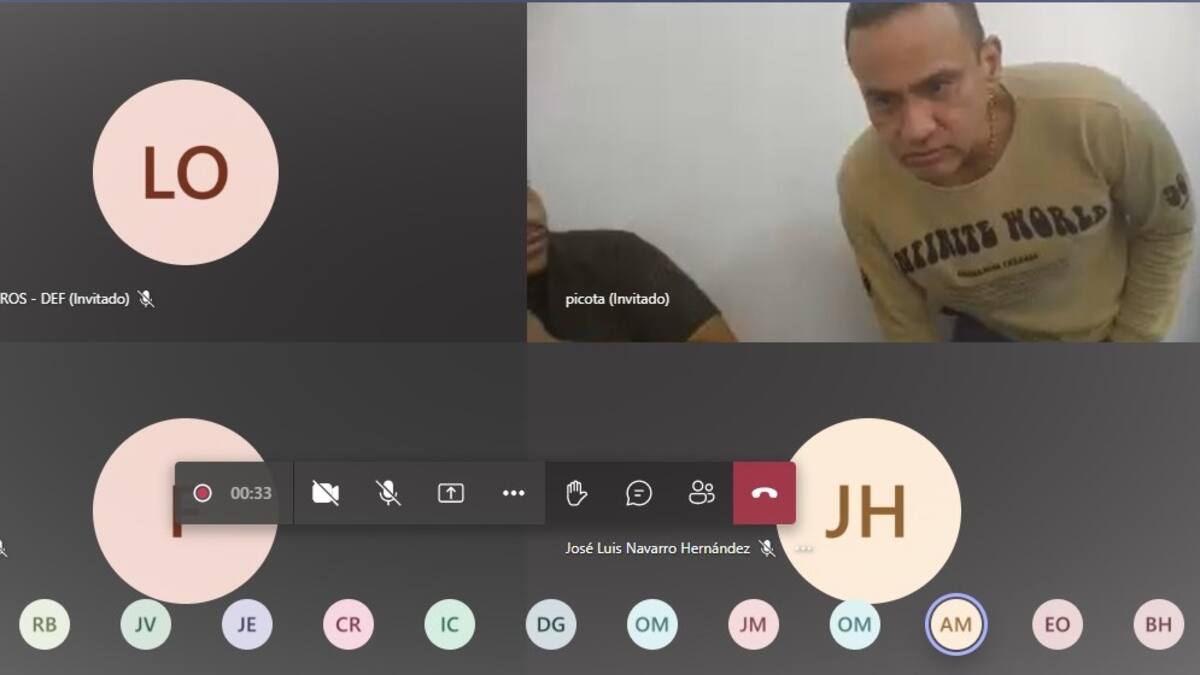Screen dimensions: 1200x675
Task: Click the BH participant avatar
Action: 1158,625
